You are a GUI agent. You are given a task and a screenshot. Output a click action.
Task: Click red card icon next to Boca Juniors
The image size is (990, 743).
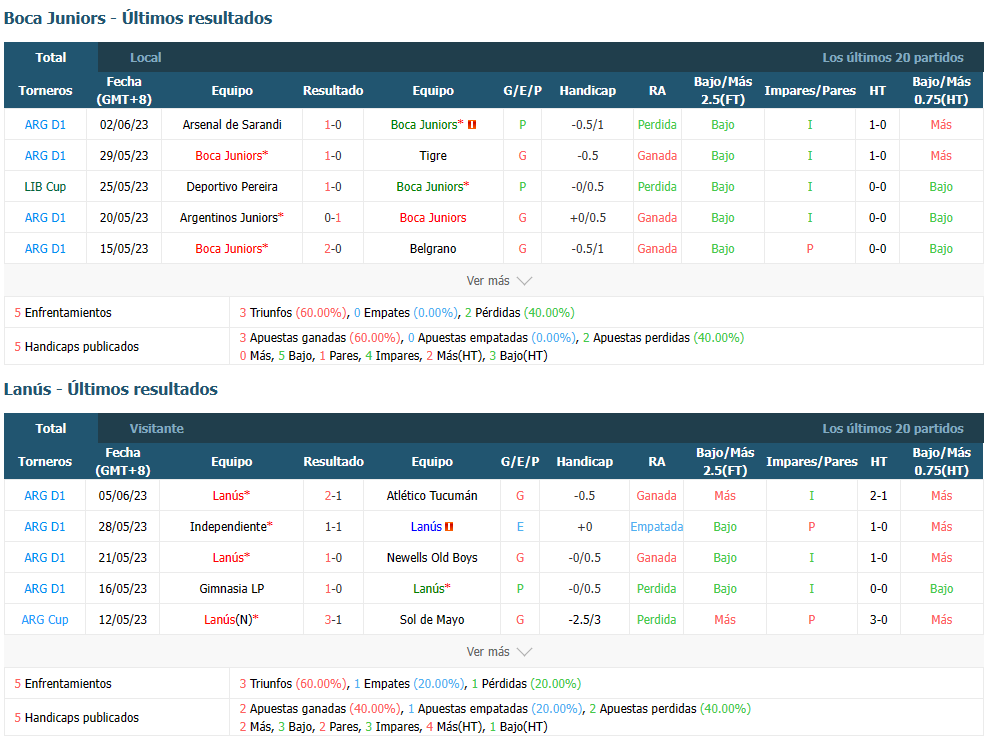(x=472, y=125)
